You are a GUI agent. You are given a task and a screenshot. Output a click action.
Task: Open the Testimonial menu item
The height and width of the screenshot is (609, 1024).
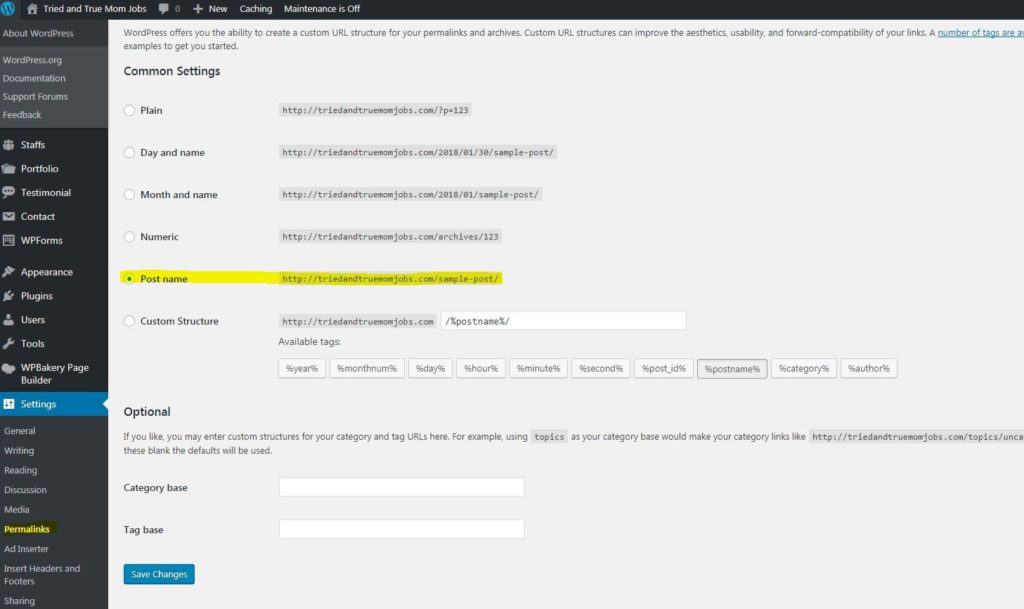(46, 193)
